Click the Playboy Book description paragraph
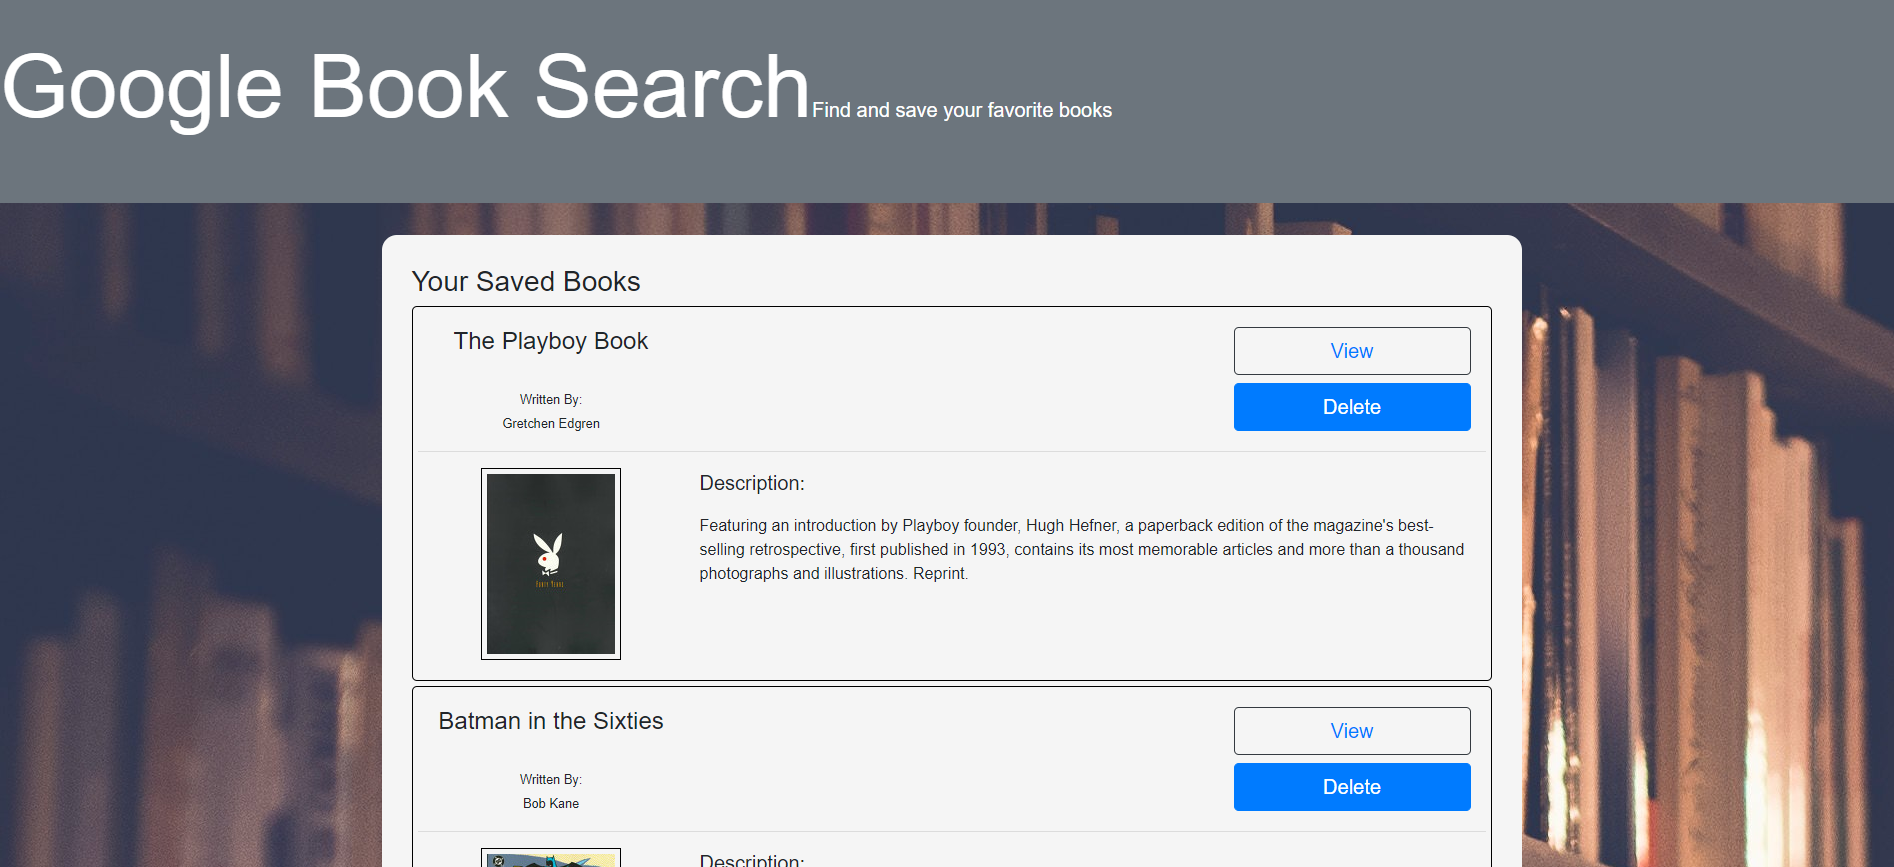Viewport: 1894px width, 867px height. [1080, 549]
